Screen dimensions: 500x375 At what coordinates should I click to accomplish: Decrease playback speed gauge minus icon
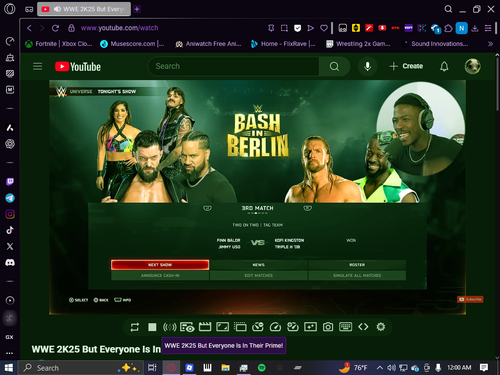point(258,327)
